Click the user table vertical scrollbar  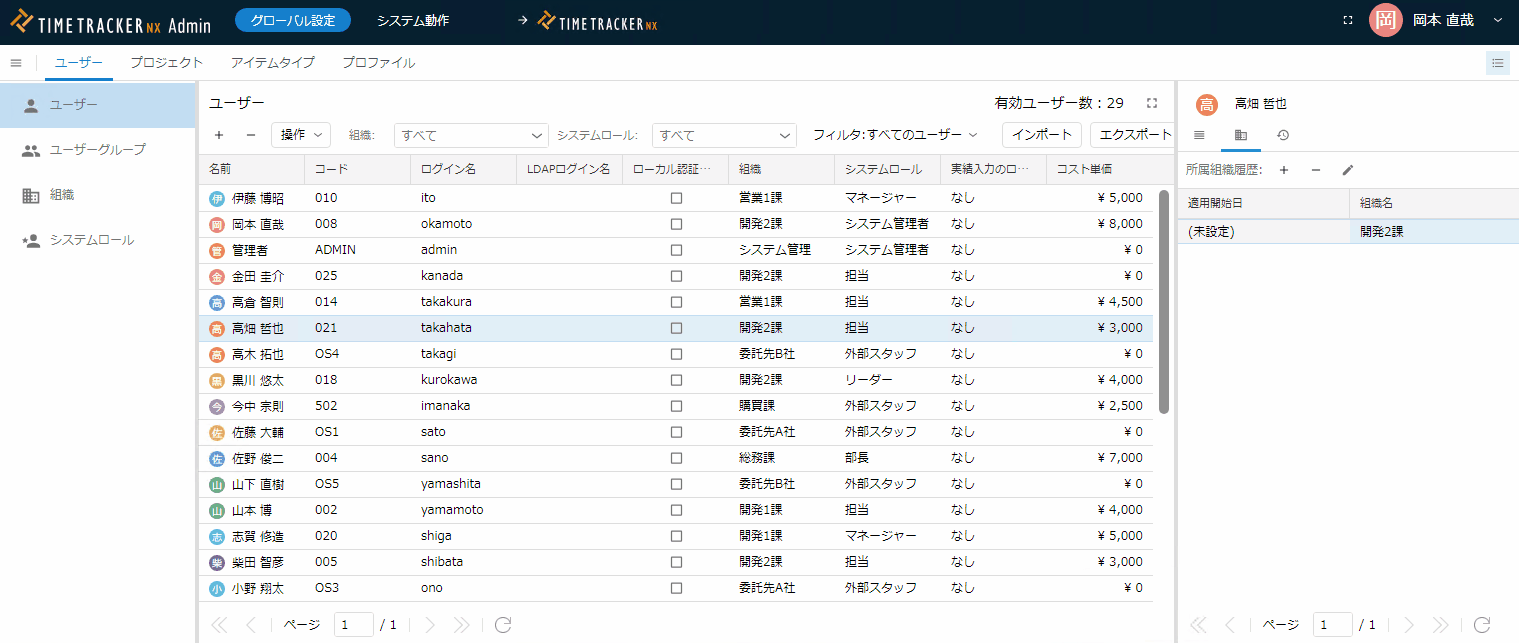pos(1163,300)
